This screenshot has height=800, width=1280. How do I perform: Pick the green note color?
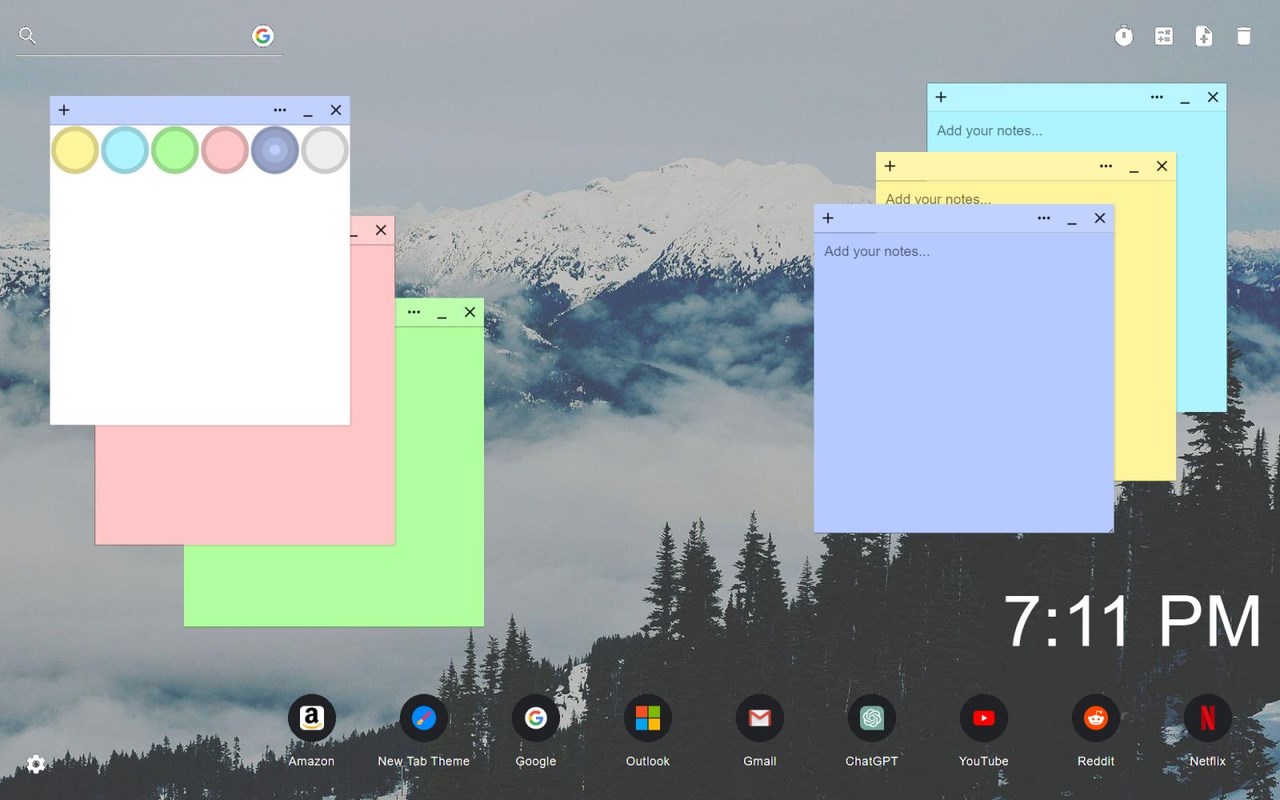coord(175,150)
